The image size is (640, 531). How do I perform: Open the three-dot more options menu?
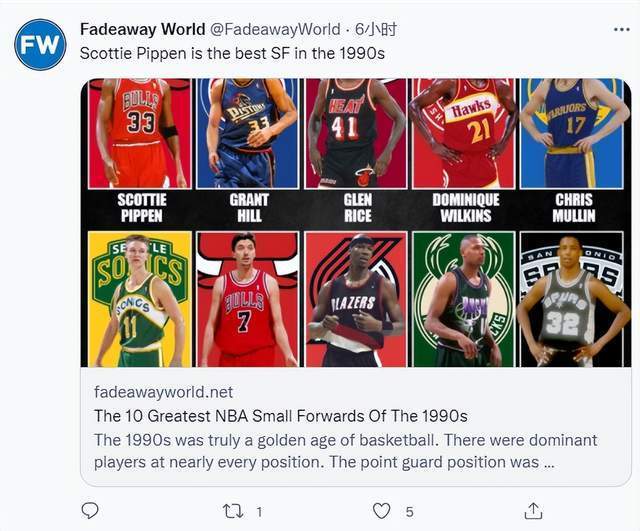[x=622, y=29]
